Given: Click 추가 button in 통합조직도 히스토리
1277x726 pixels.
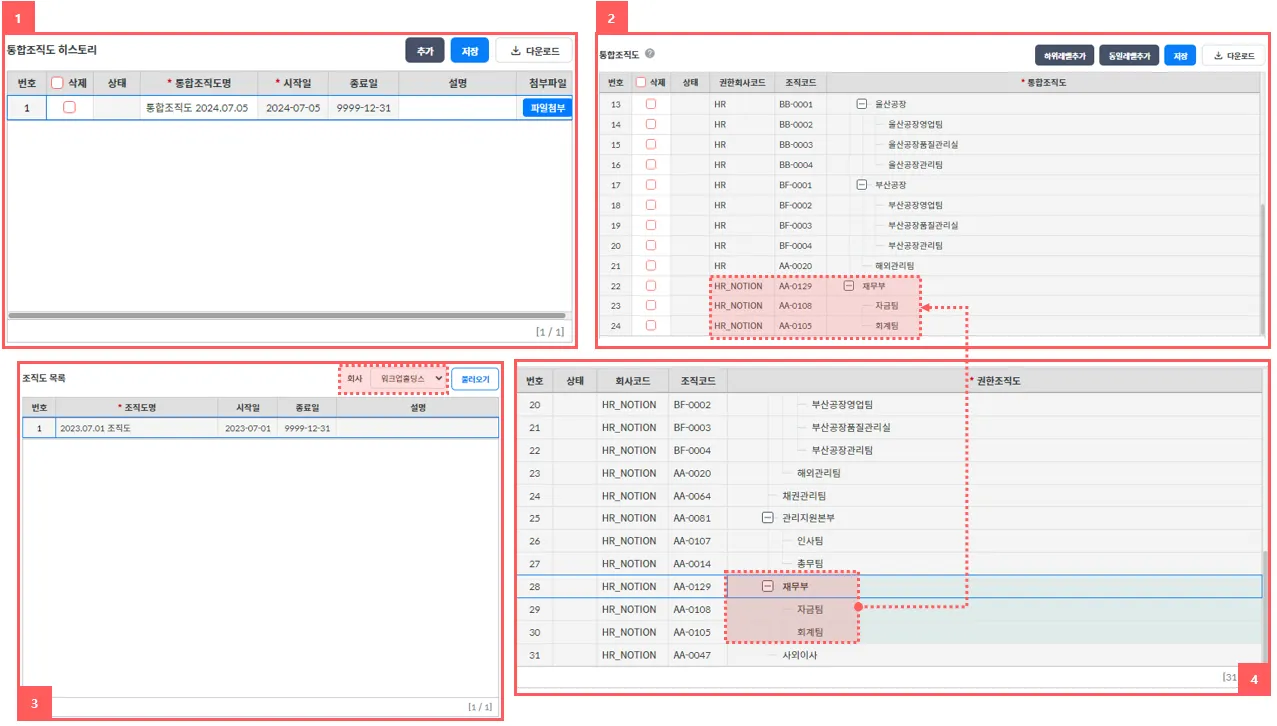Looking at the screenshot, I should pos(424,51).
